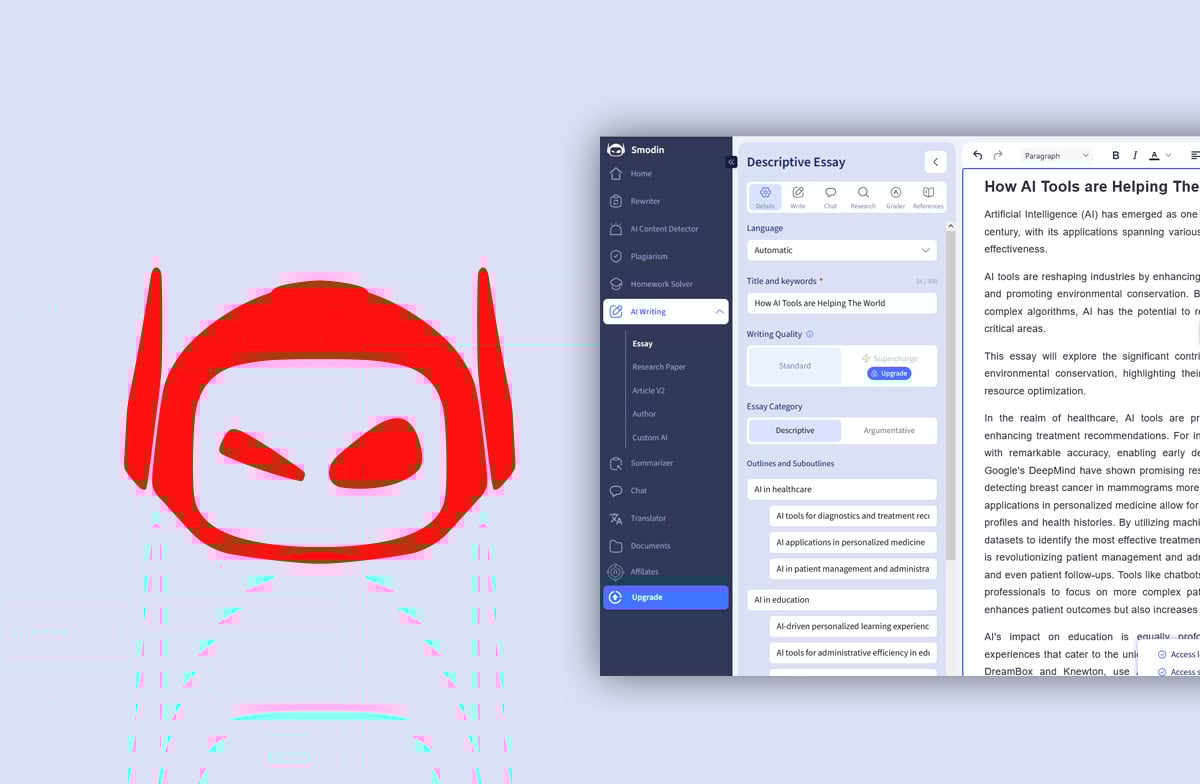
Task: Click the Smodin logo in the sidebar
Action: click(616, 150)
